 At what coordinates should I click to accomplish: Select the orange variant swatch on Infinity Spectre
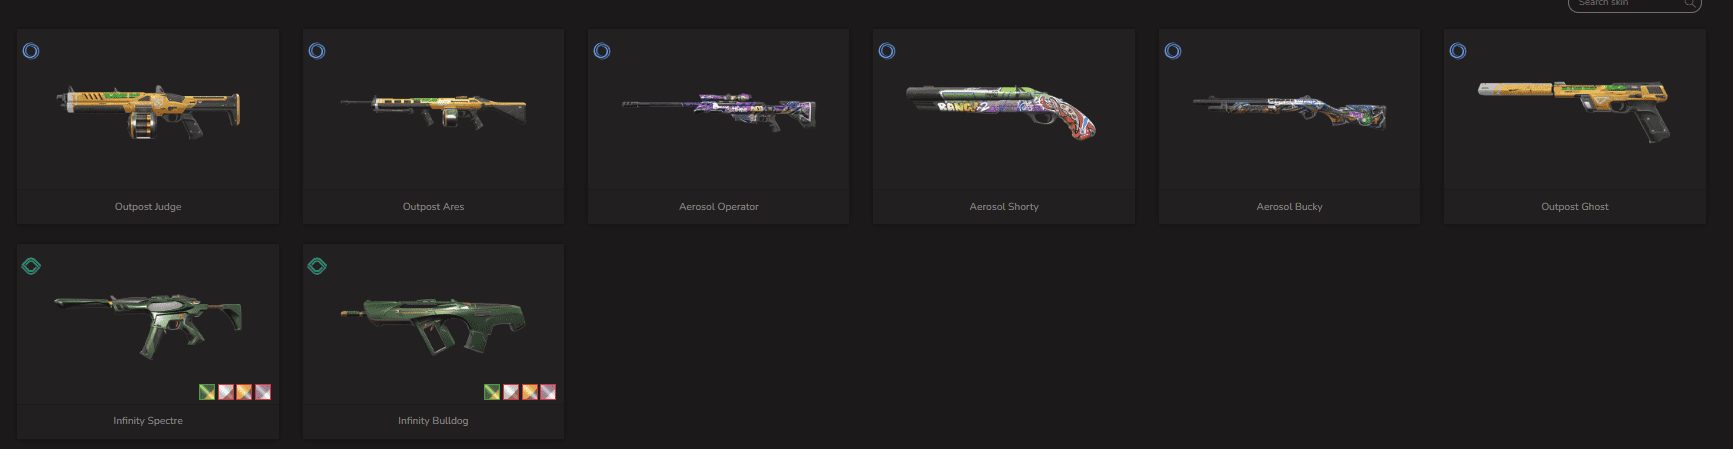pyautogui.click(x=244, y=392)
